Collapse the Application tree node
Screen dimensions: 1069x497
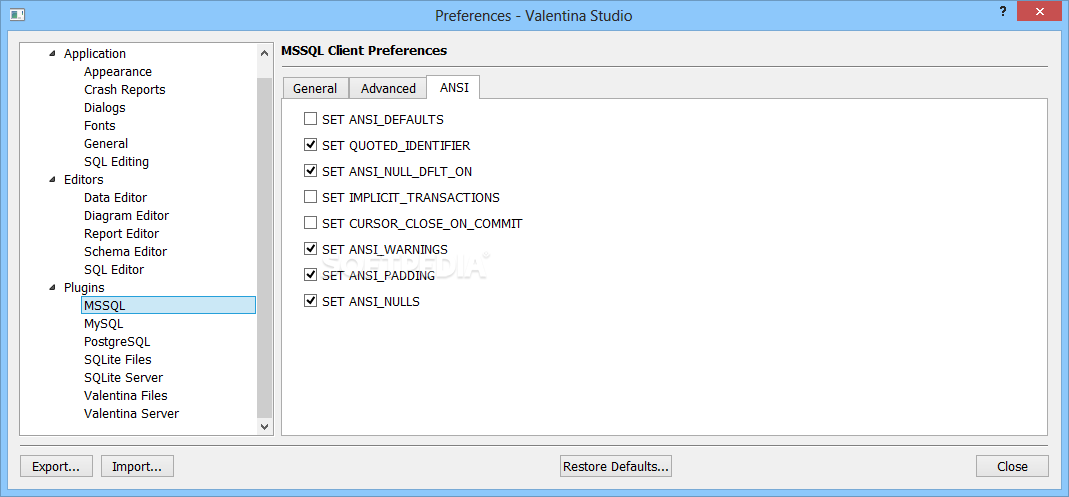53,54
